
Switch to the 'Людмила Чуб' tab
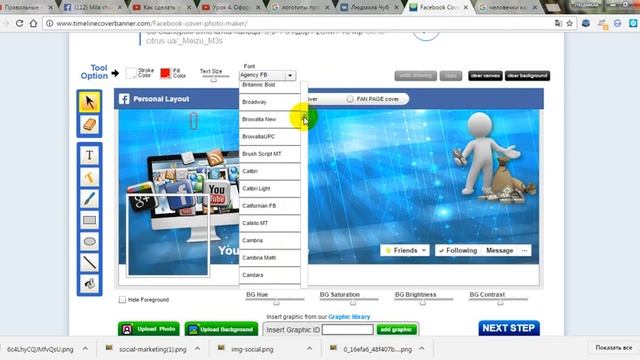pos(370,7)
